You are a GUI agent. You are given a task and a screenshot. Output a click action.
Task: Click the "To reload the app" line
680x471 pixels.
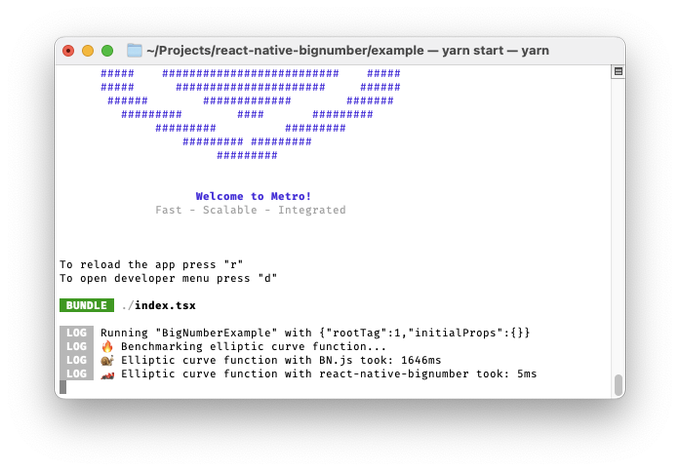(x=151, y=265)
